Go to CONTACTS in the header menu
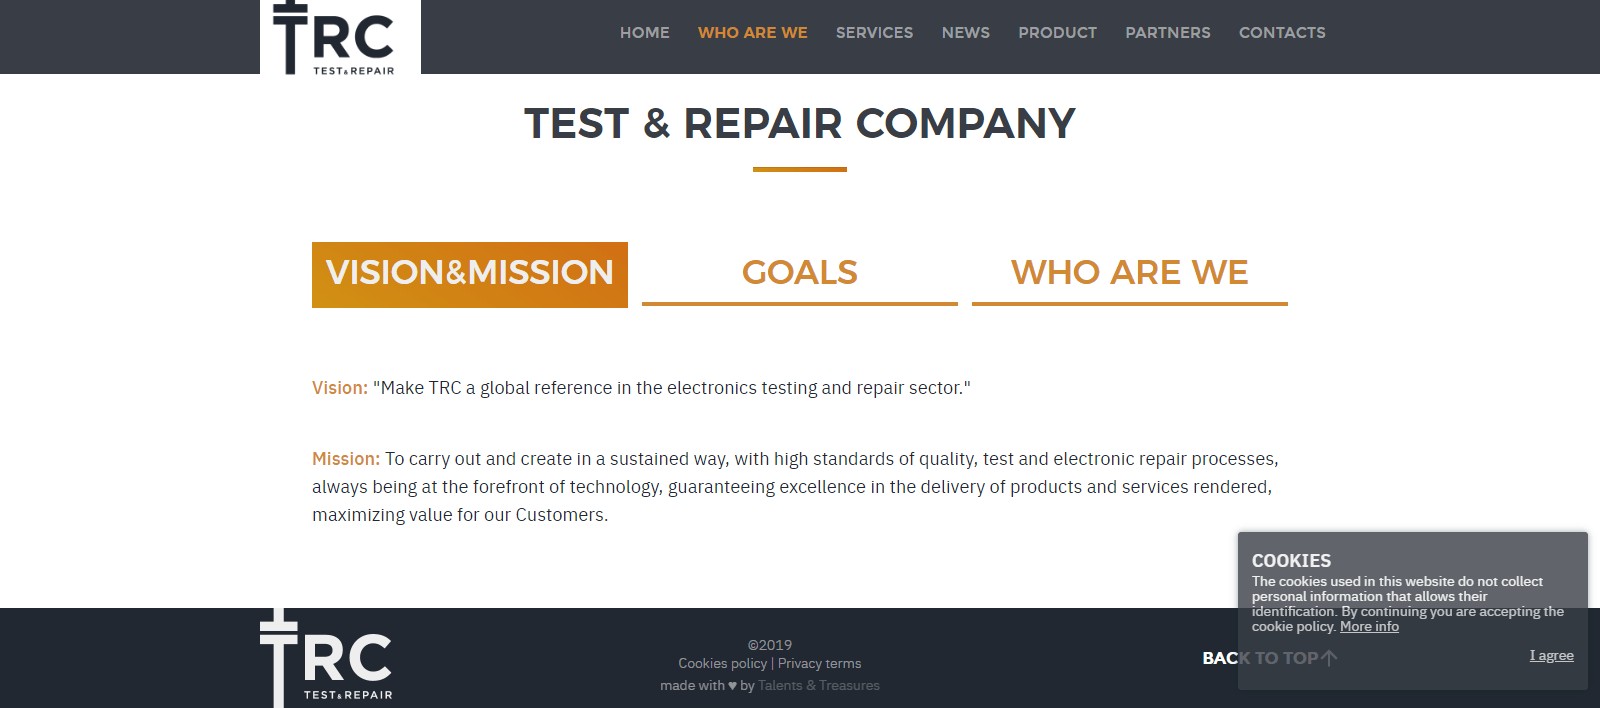Viewport: 1600px width, 708px height. (x=1282, y=33)
